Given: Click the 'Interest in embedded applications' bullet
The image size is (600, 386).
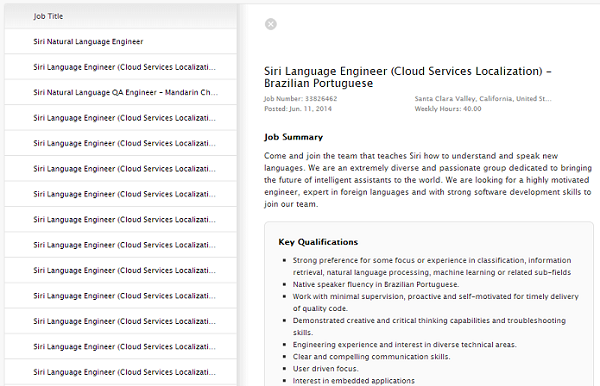Looking at the screenshot, I should [x=354, y=381].
